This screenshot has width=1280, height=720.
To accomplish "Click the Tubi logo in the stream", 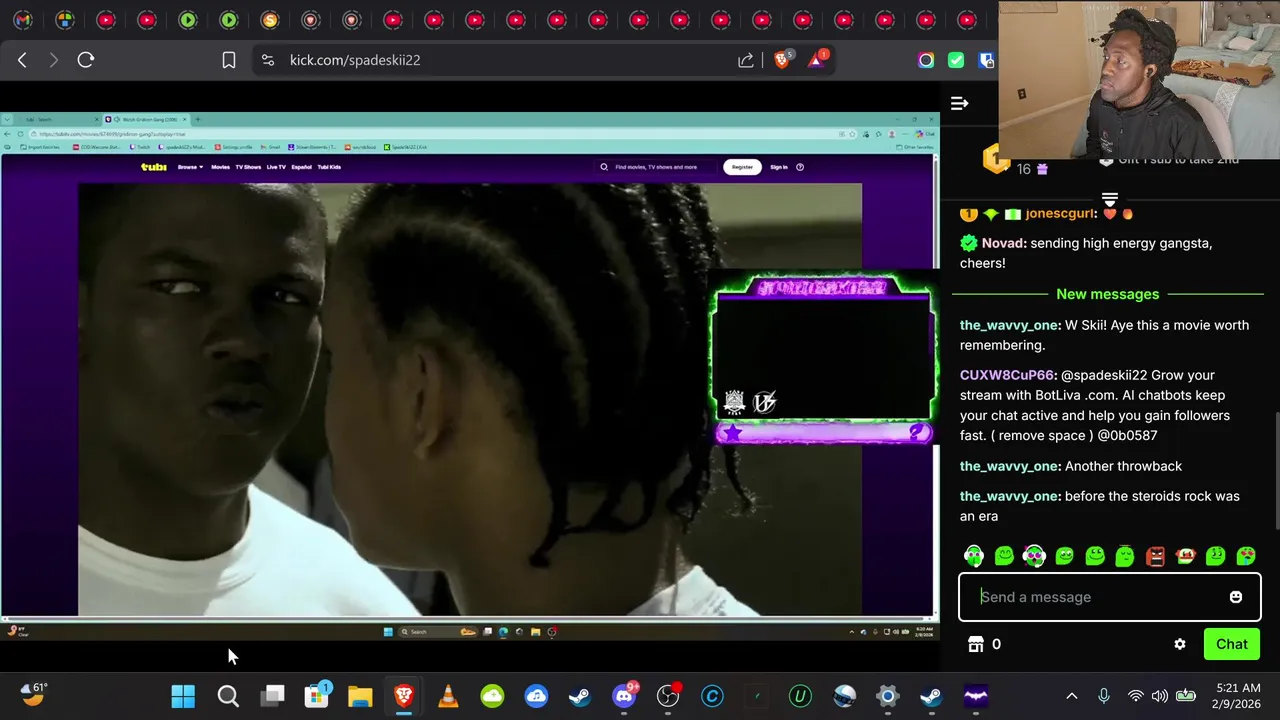I will click(154, 167).
